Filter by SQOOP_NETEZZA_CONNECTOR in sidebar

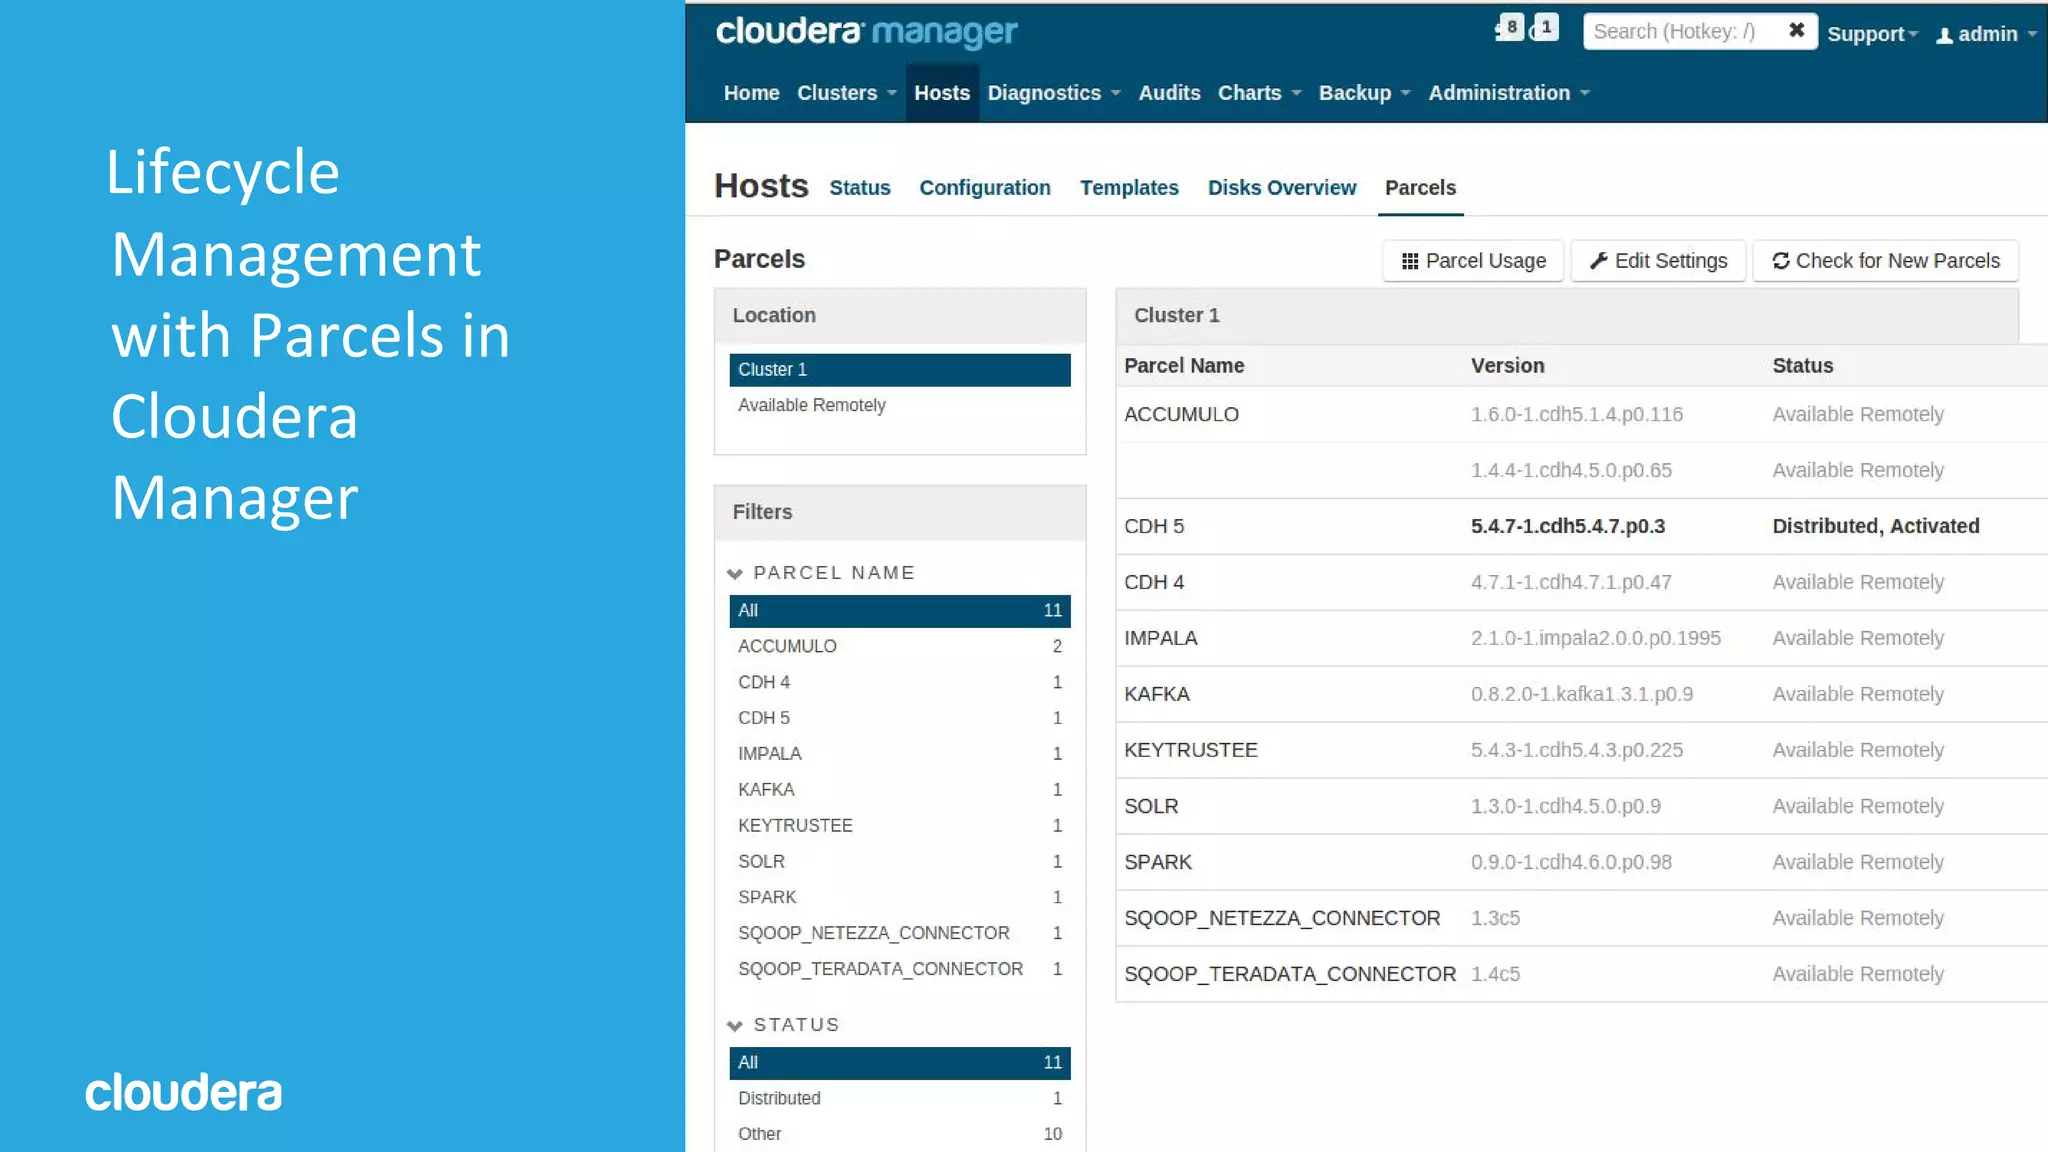(900, 933)
